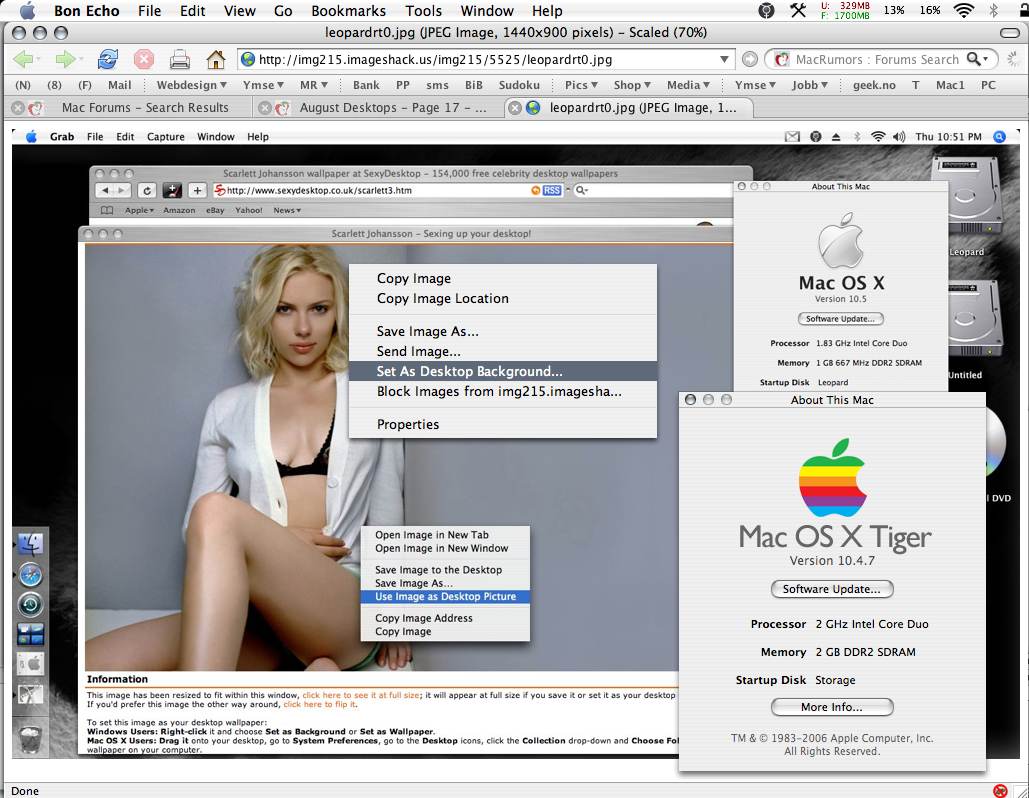Open the Bookmarks menu
Image resolution: width=1029 pixels, height=798 pixels.
pyautogui.click(x=348, y=11)
